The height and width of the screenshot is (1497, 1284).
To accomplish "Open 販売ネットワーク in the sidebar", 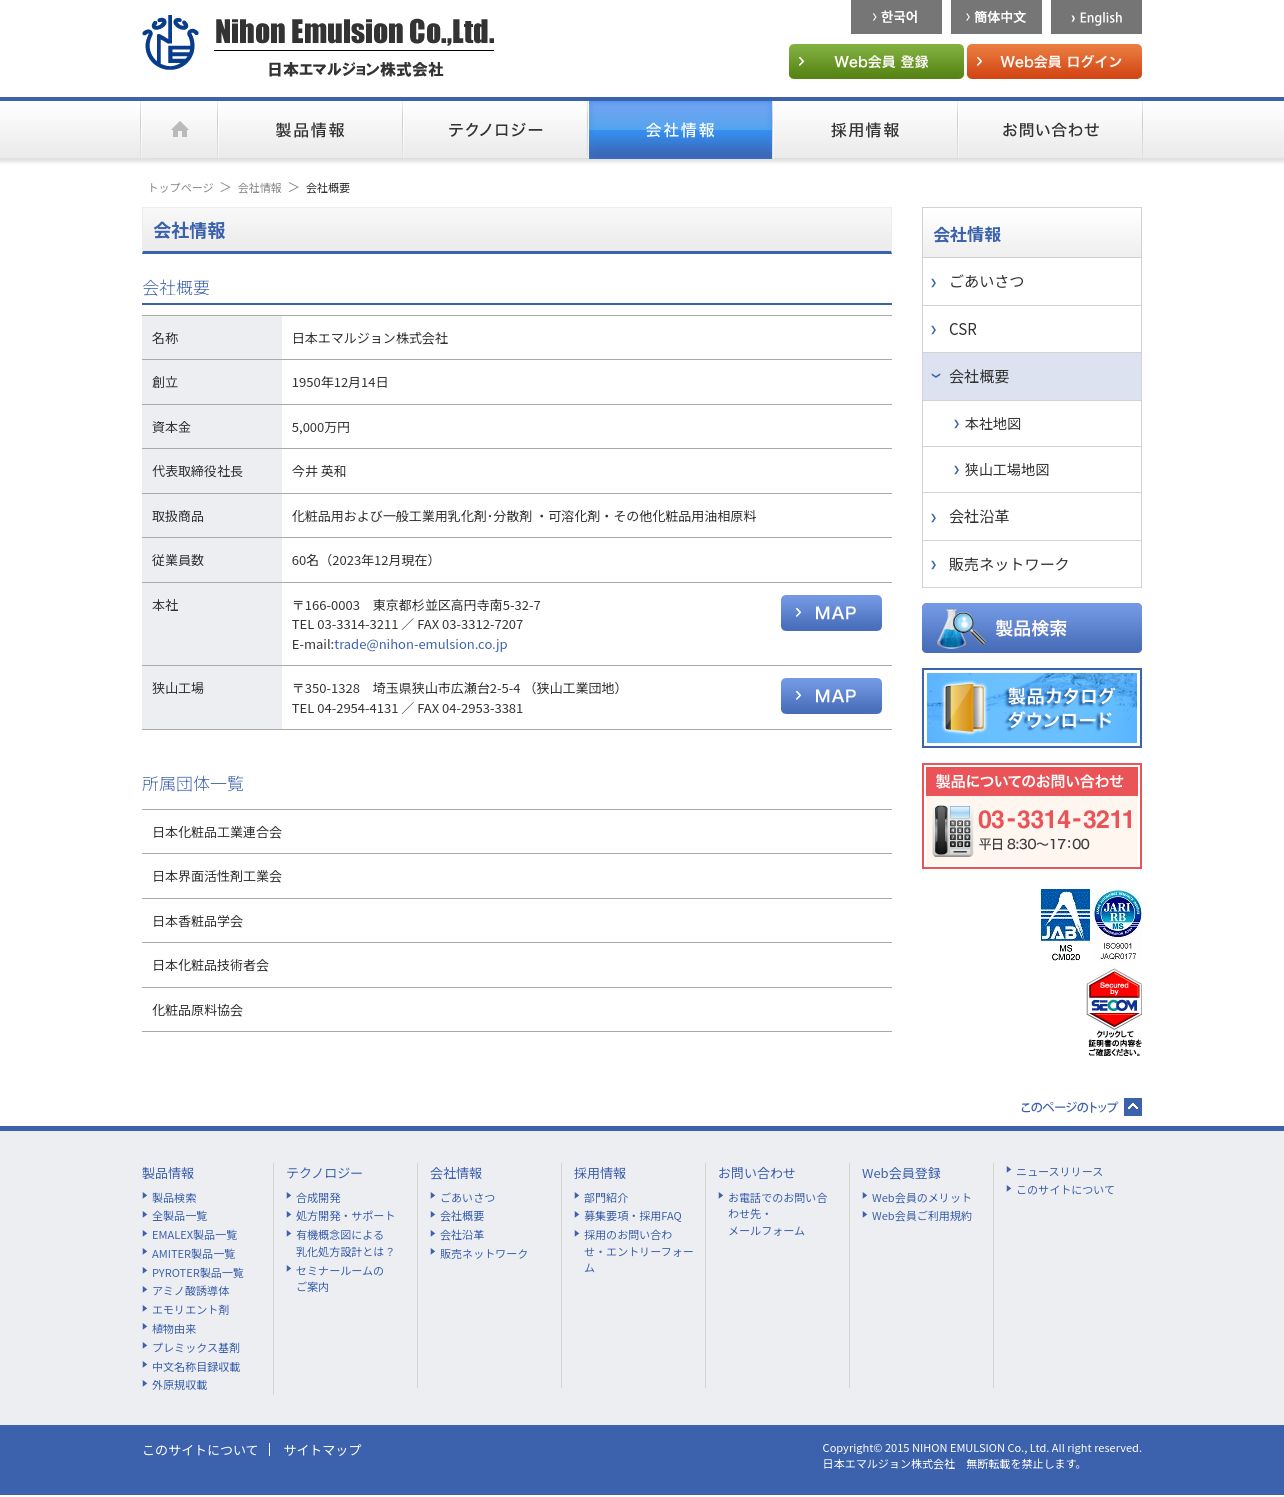I will point(1031,564).
